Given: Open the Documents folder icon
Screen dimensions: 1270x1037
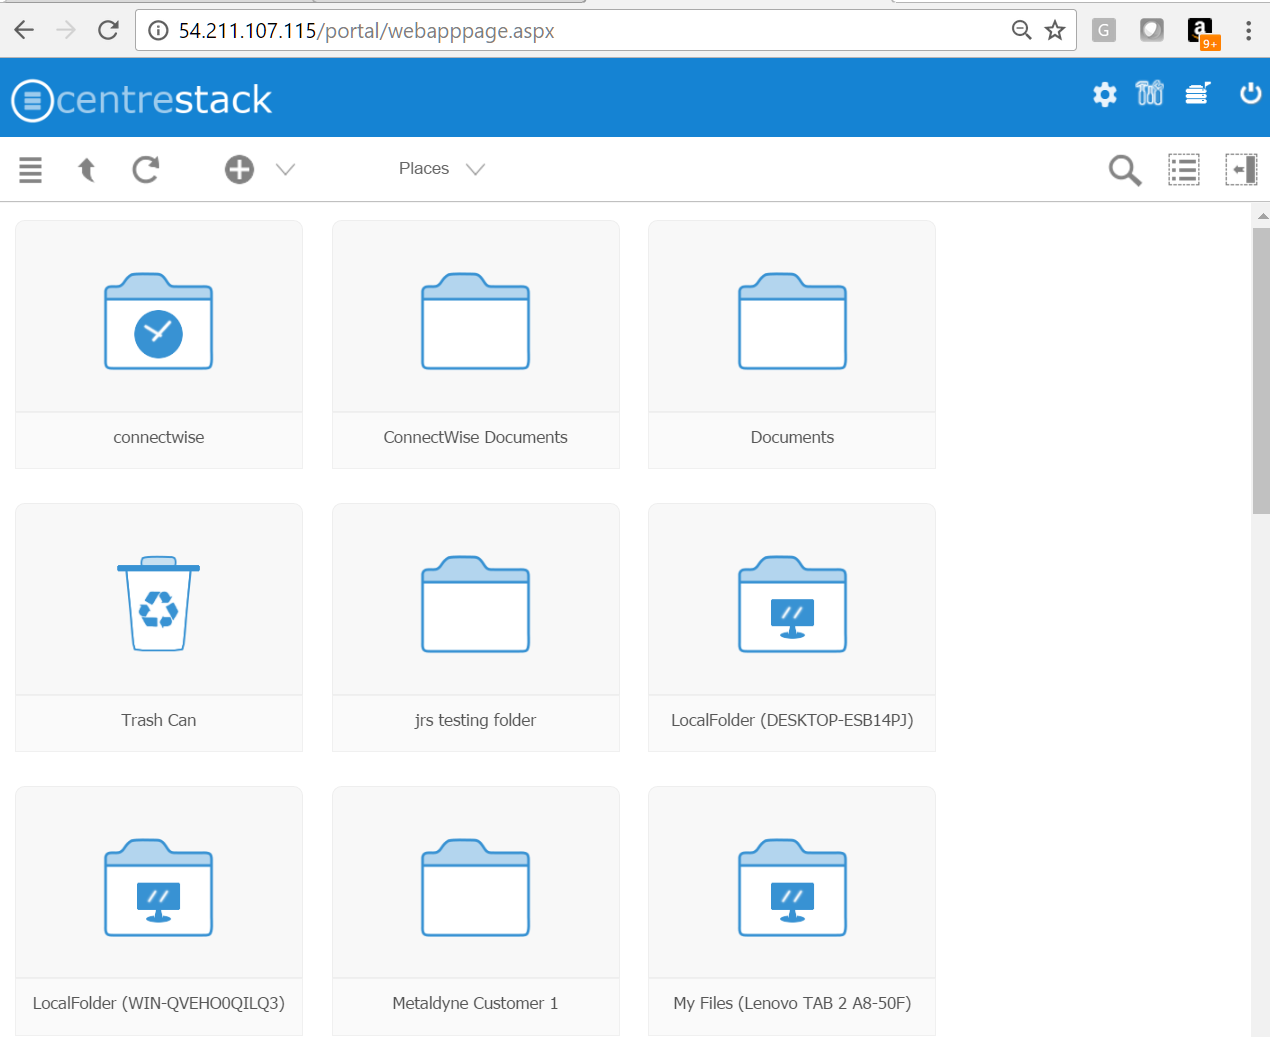Looking at the screenshot, I should (792, 321).
